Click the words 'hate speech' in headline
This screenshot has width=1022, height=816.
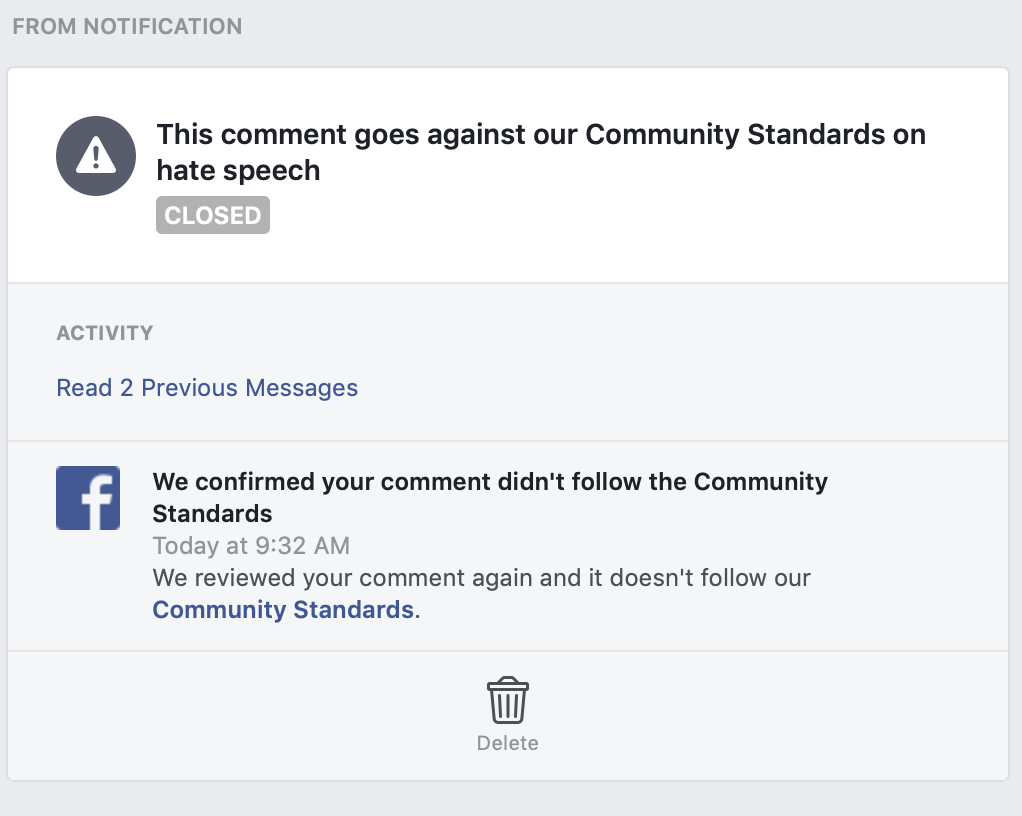[x=238, y=171]
